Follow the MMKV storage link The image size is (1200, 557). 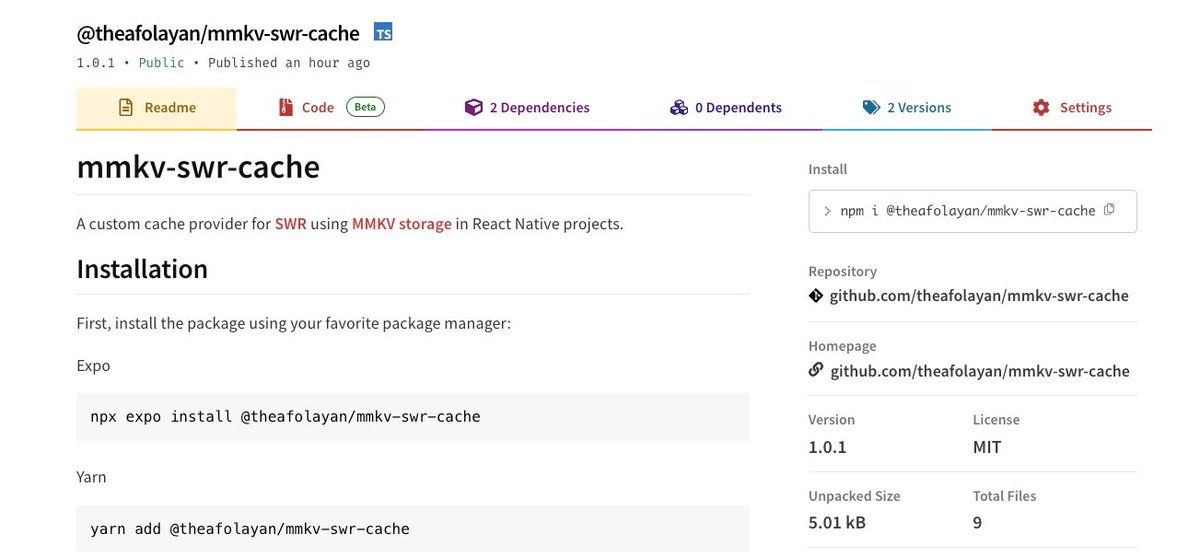402,224
